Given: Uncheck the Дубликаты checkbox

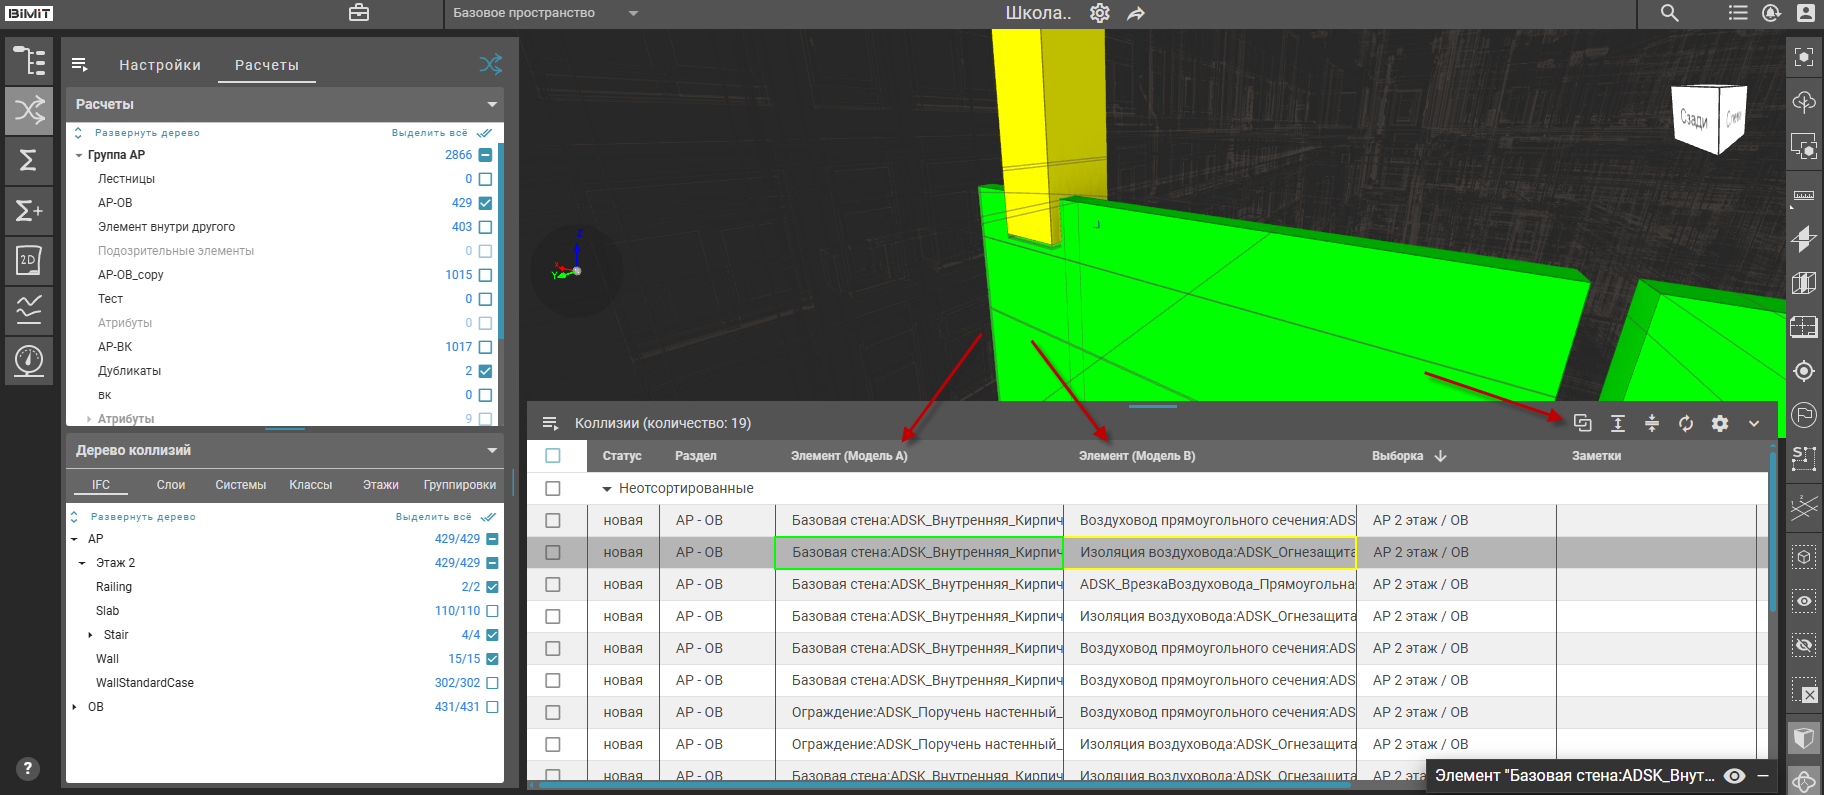Looking at the screenshot, I should pyautogui.click(x=485, y=371).
